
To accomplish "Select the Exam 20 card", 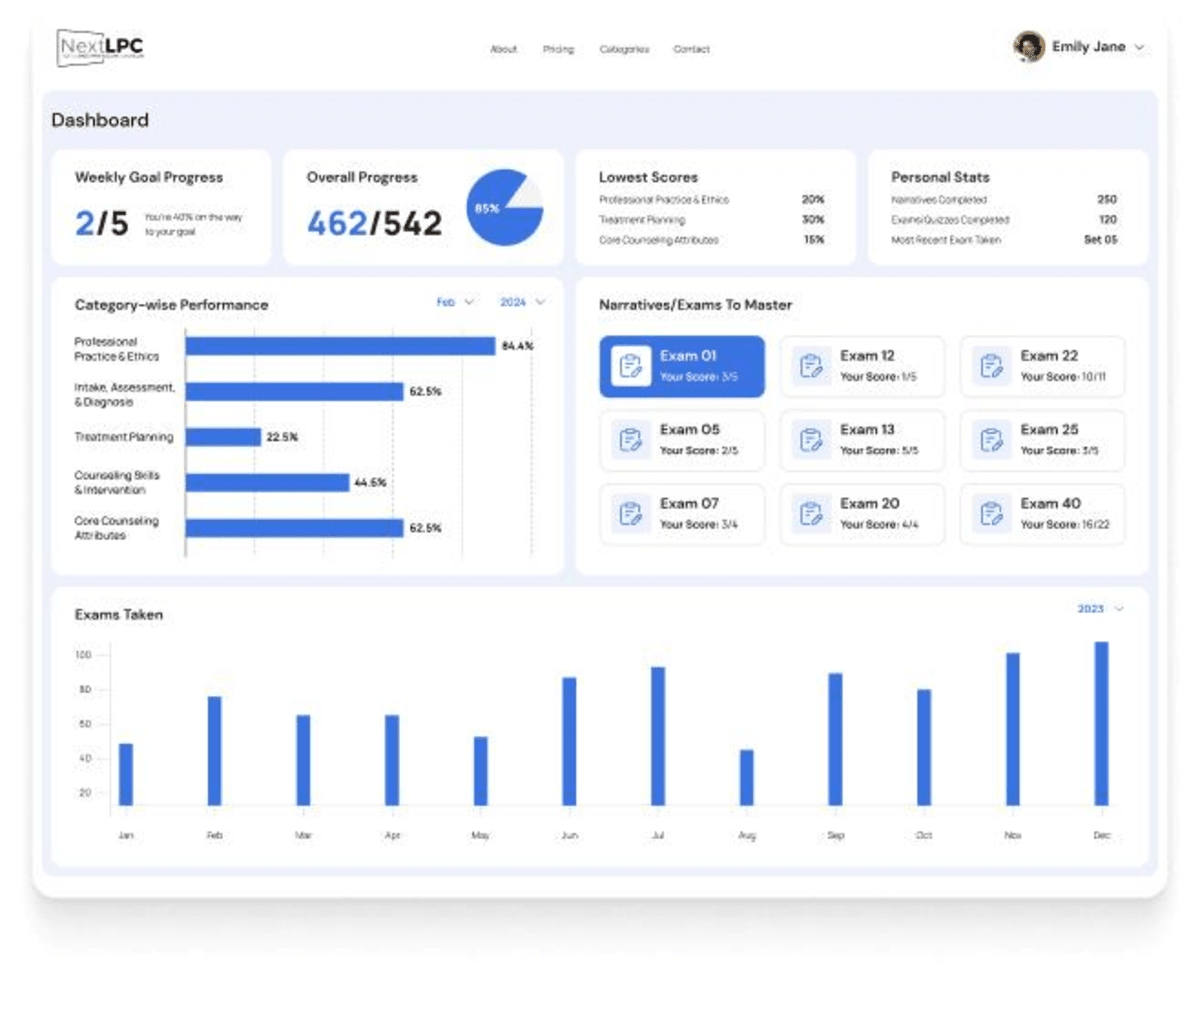I will click(x=862, y=514).
